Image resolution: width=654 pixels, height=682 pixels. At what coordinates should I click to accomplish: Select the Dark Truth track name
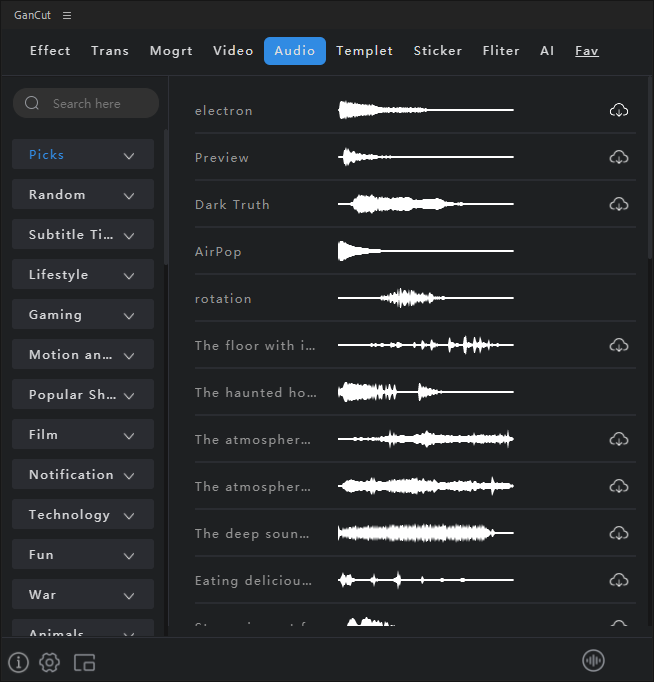232,204
